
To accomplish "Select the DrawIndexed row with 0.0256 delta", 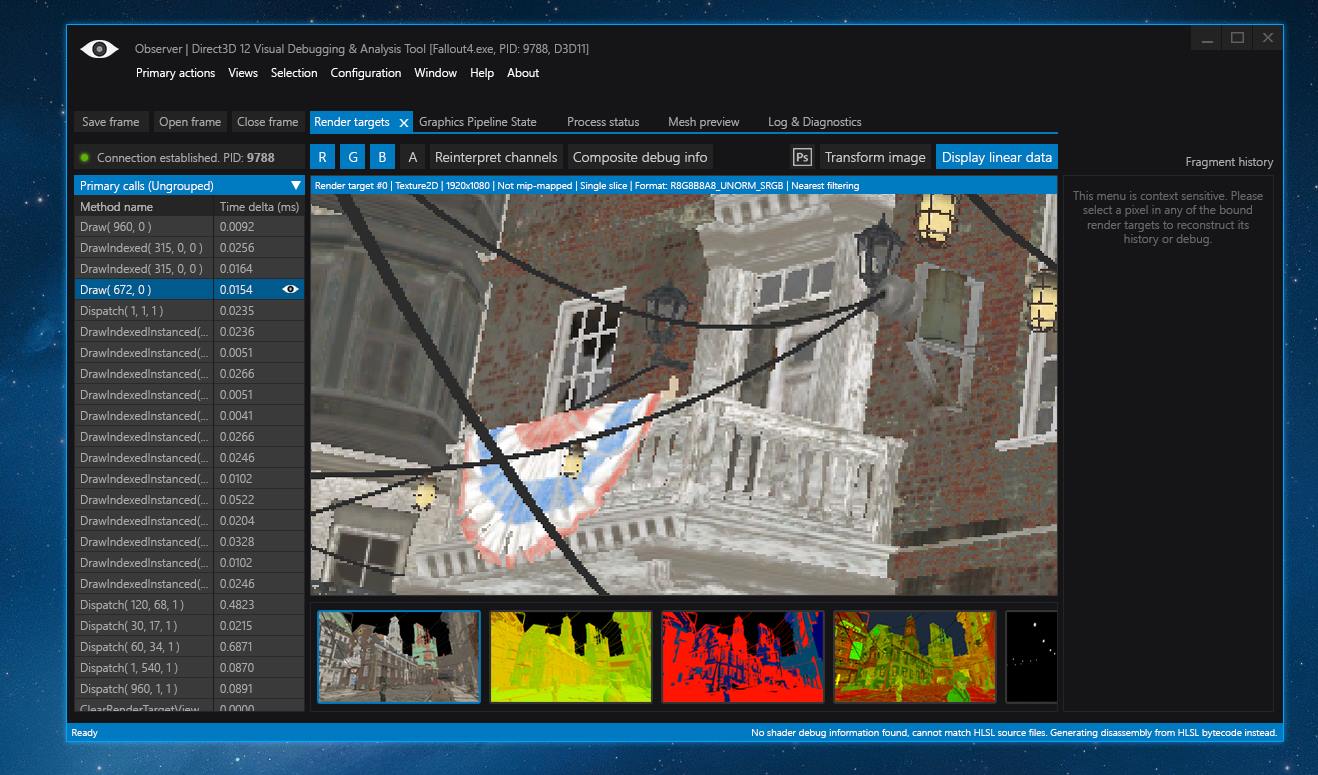I will (190, 248).
